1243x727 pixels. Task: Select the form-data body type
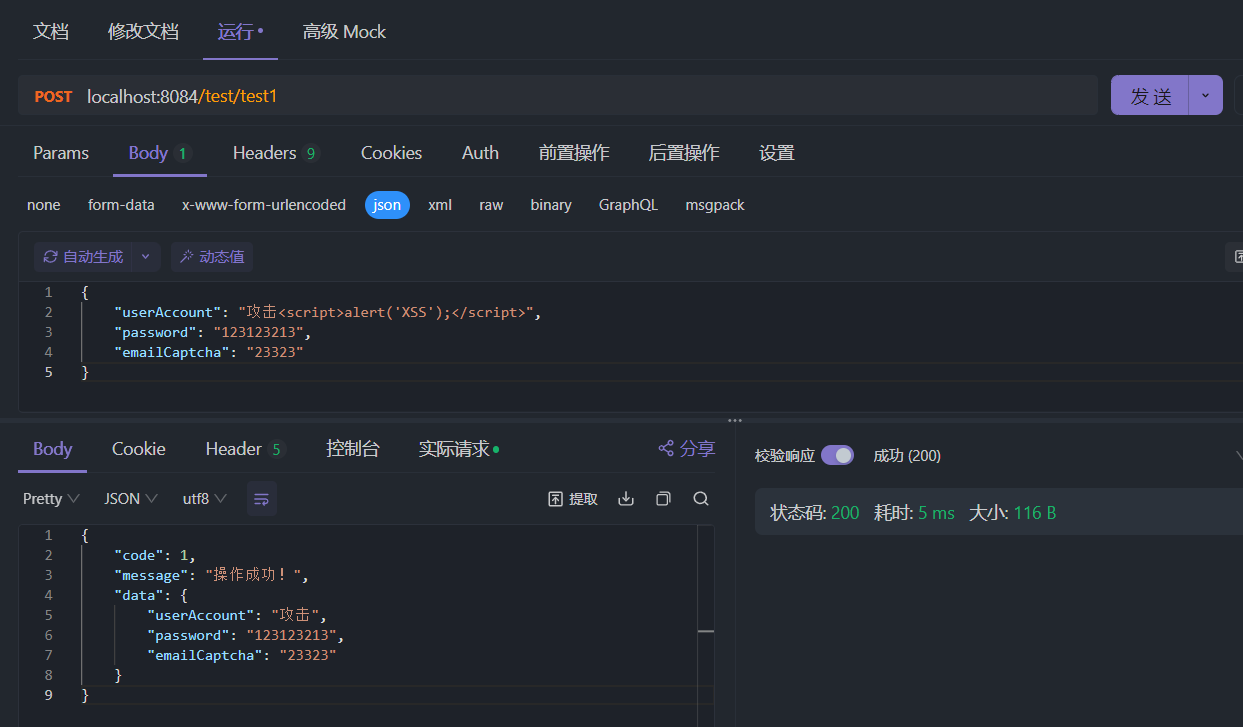click(121, 205)
